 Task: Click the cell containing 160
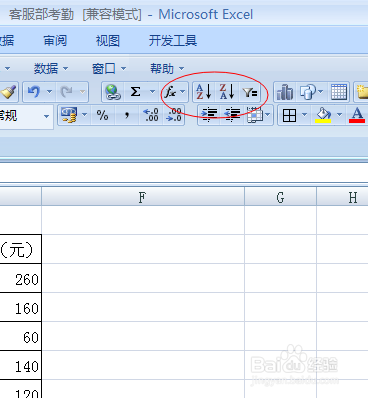(x=21, y=307)
